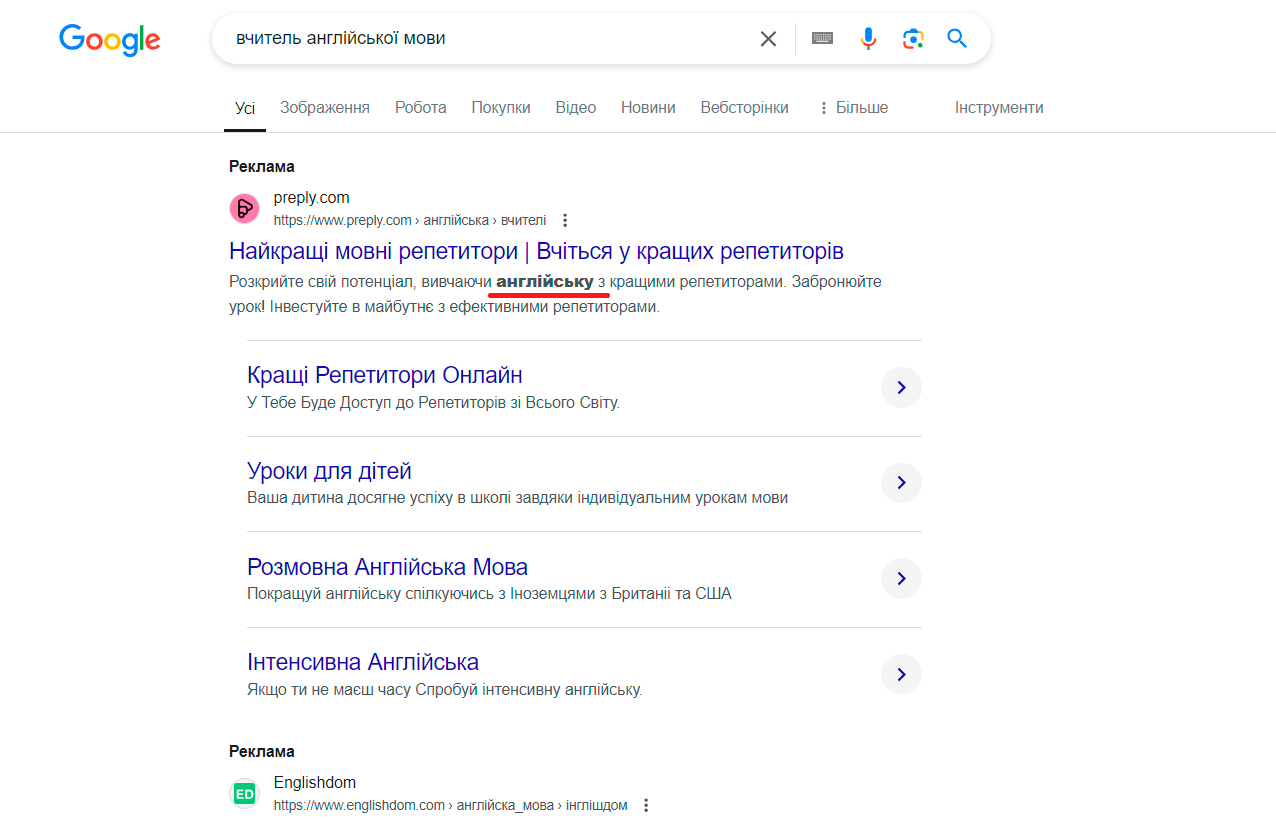Start voice search with microphone icon
Viewport: 1276px width, 829px height.
[x=868, y=39]
